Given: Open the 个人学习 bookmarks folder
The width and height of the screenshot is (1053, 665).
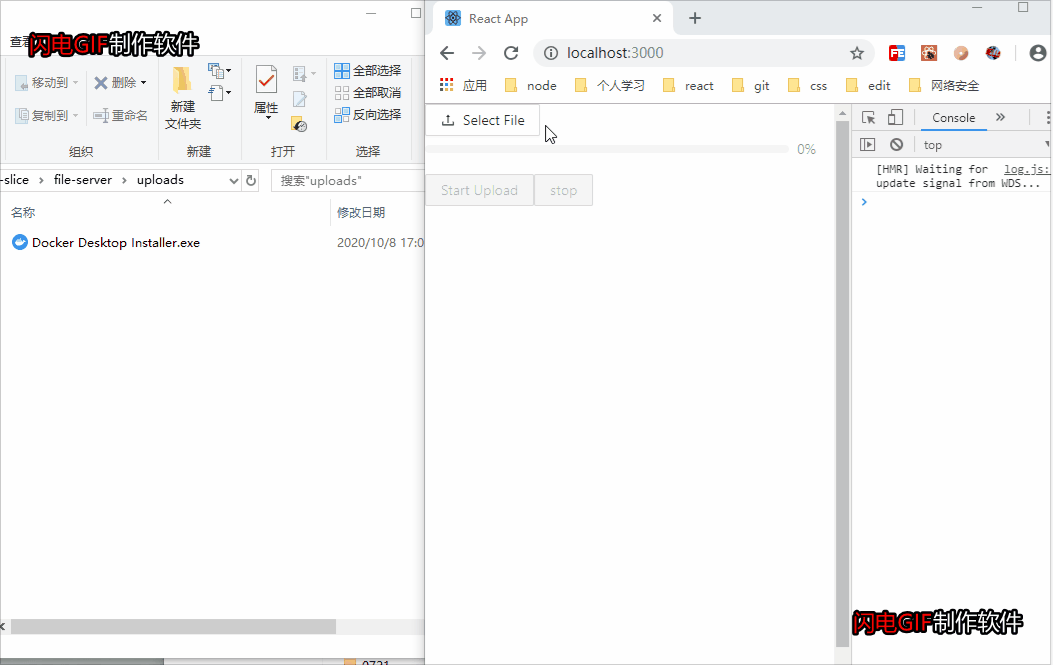Looking at the screenshot, I should tap(610, 85).
